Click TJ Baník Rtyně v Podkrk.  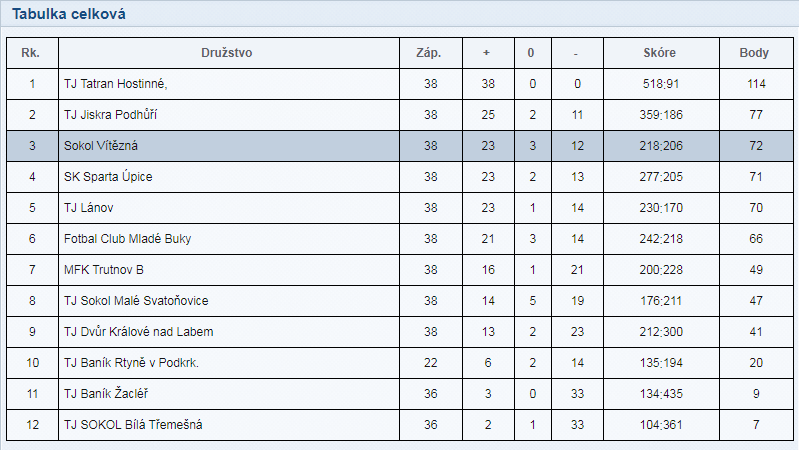click(x=131, y=363)
